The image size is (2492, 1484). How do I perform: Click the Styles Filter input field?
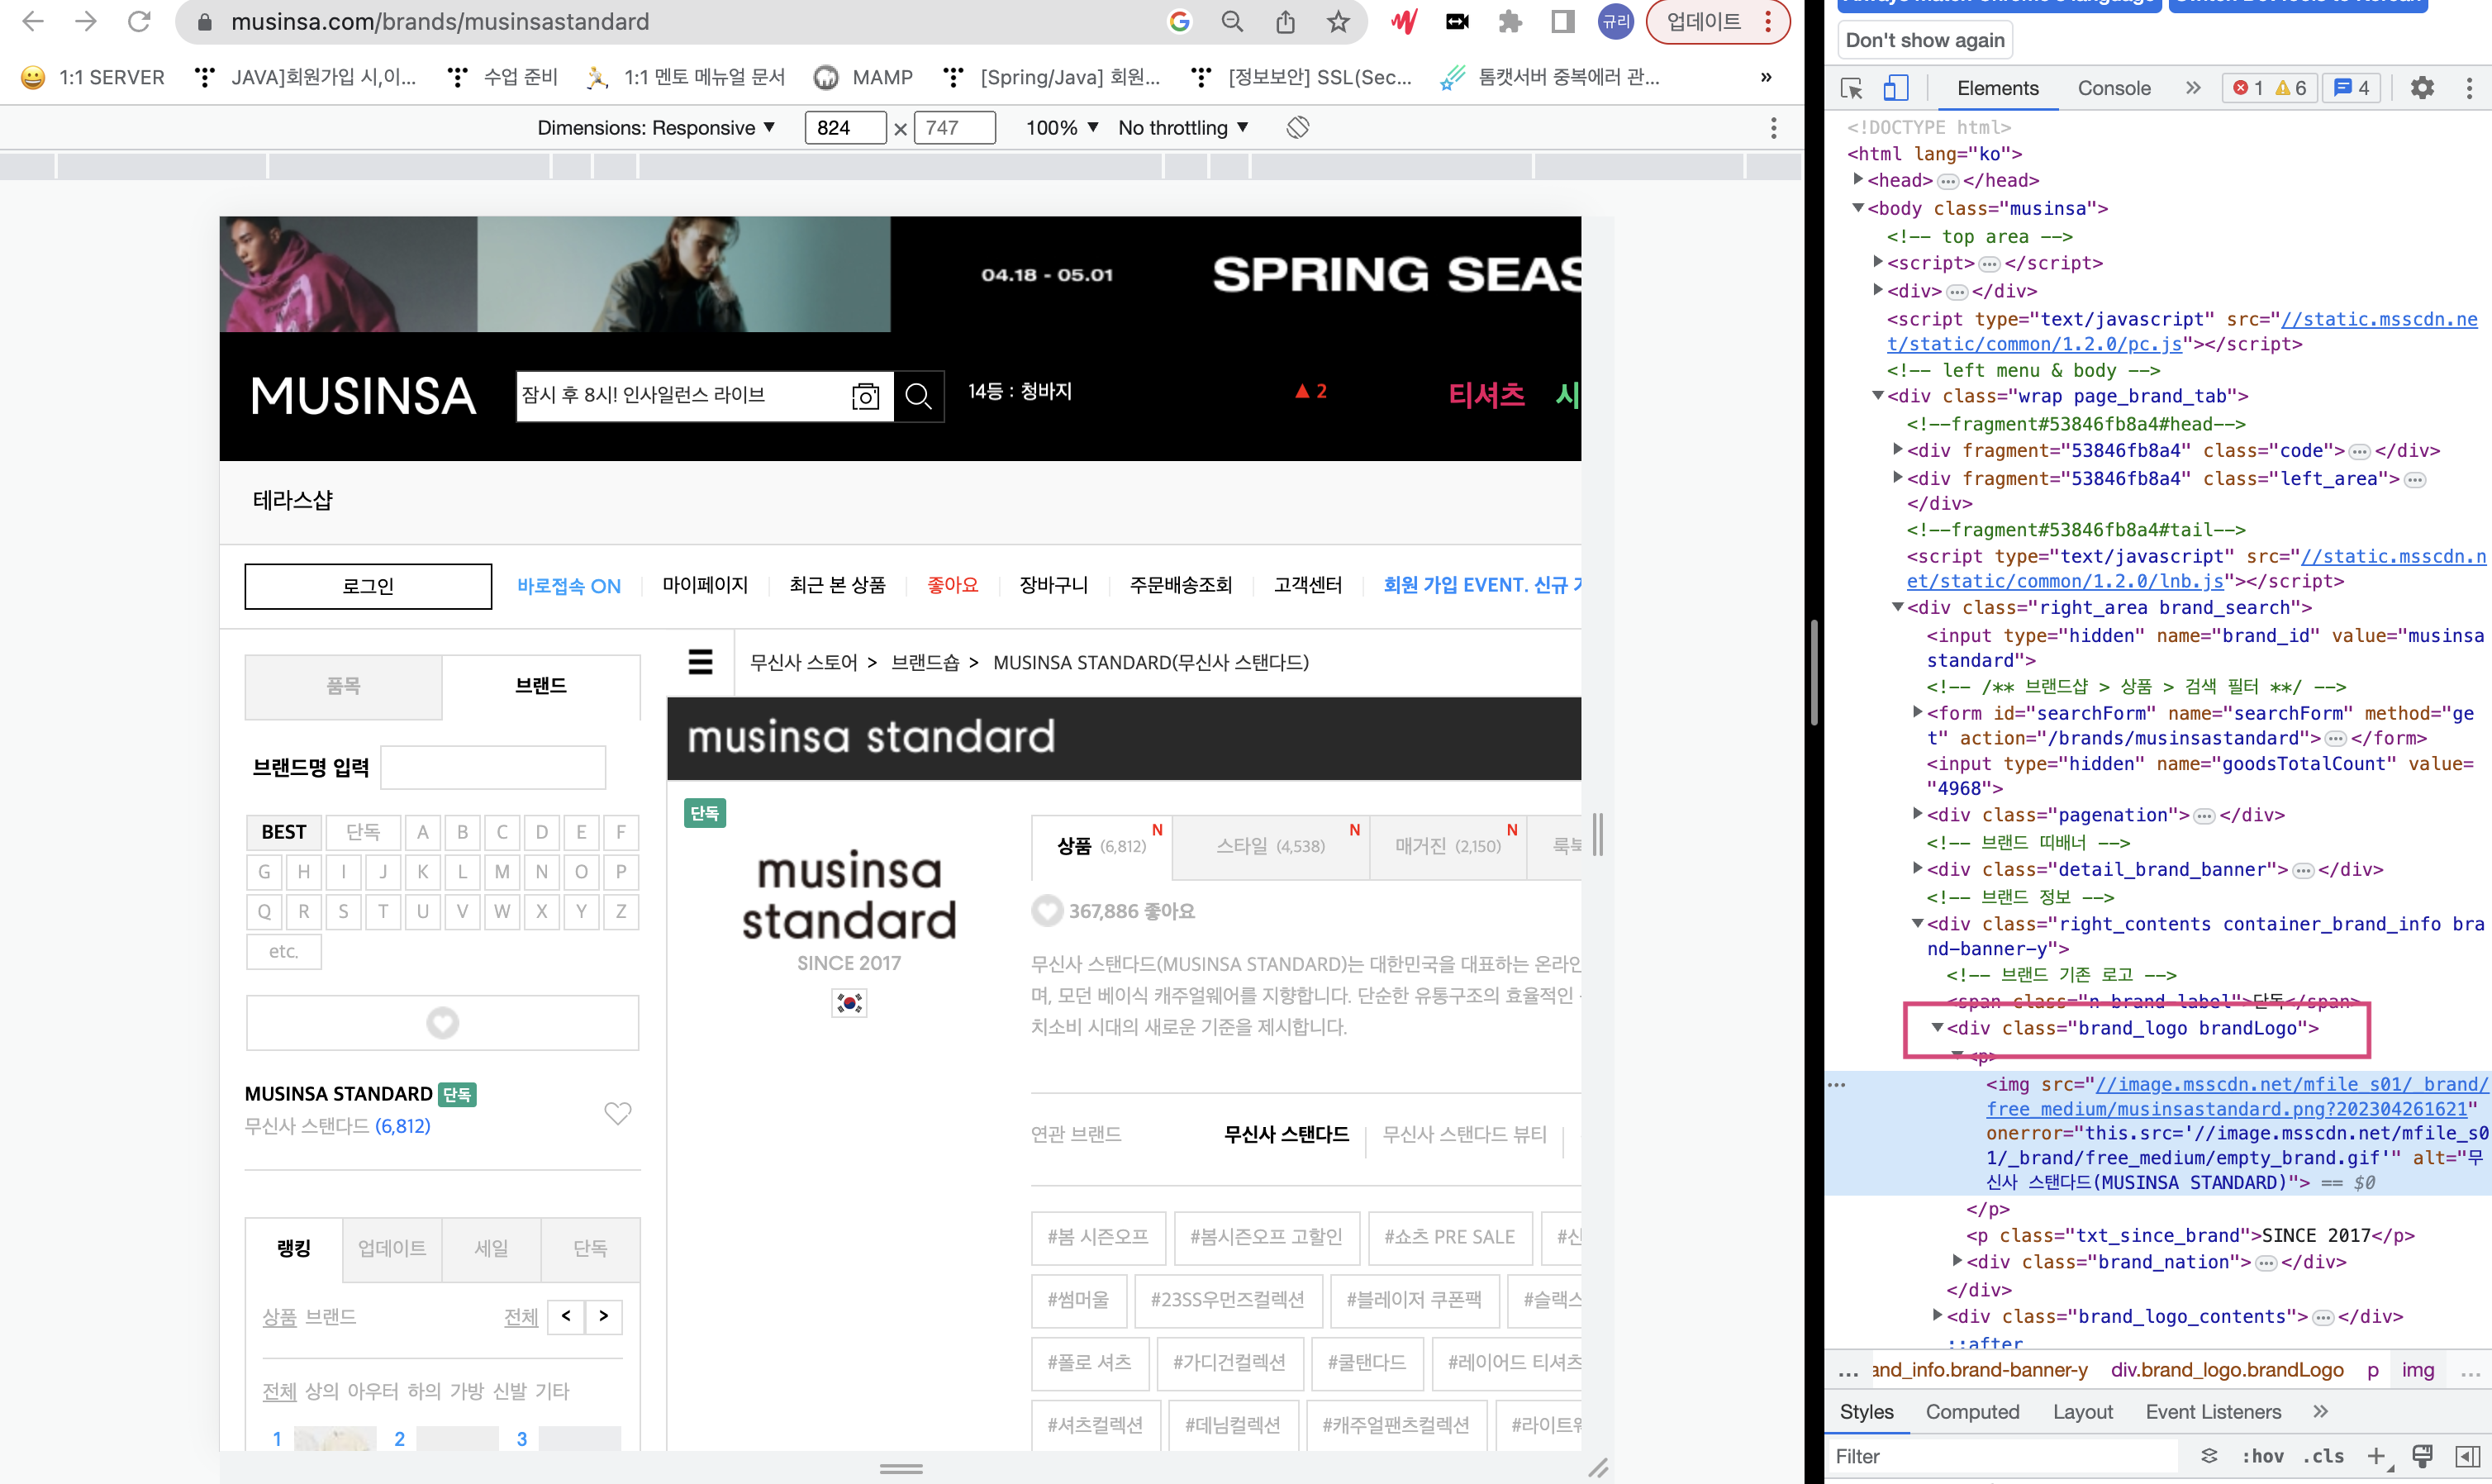click(x=2003, y=1456)
